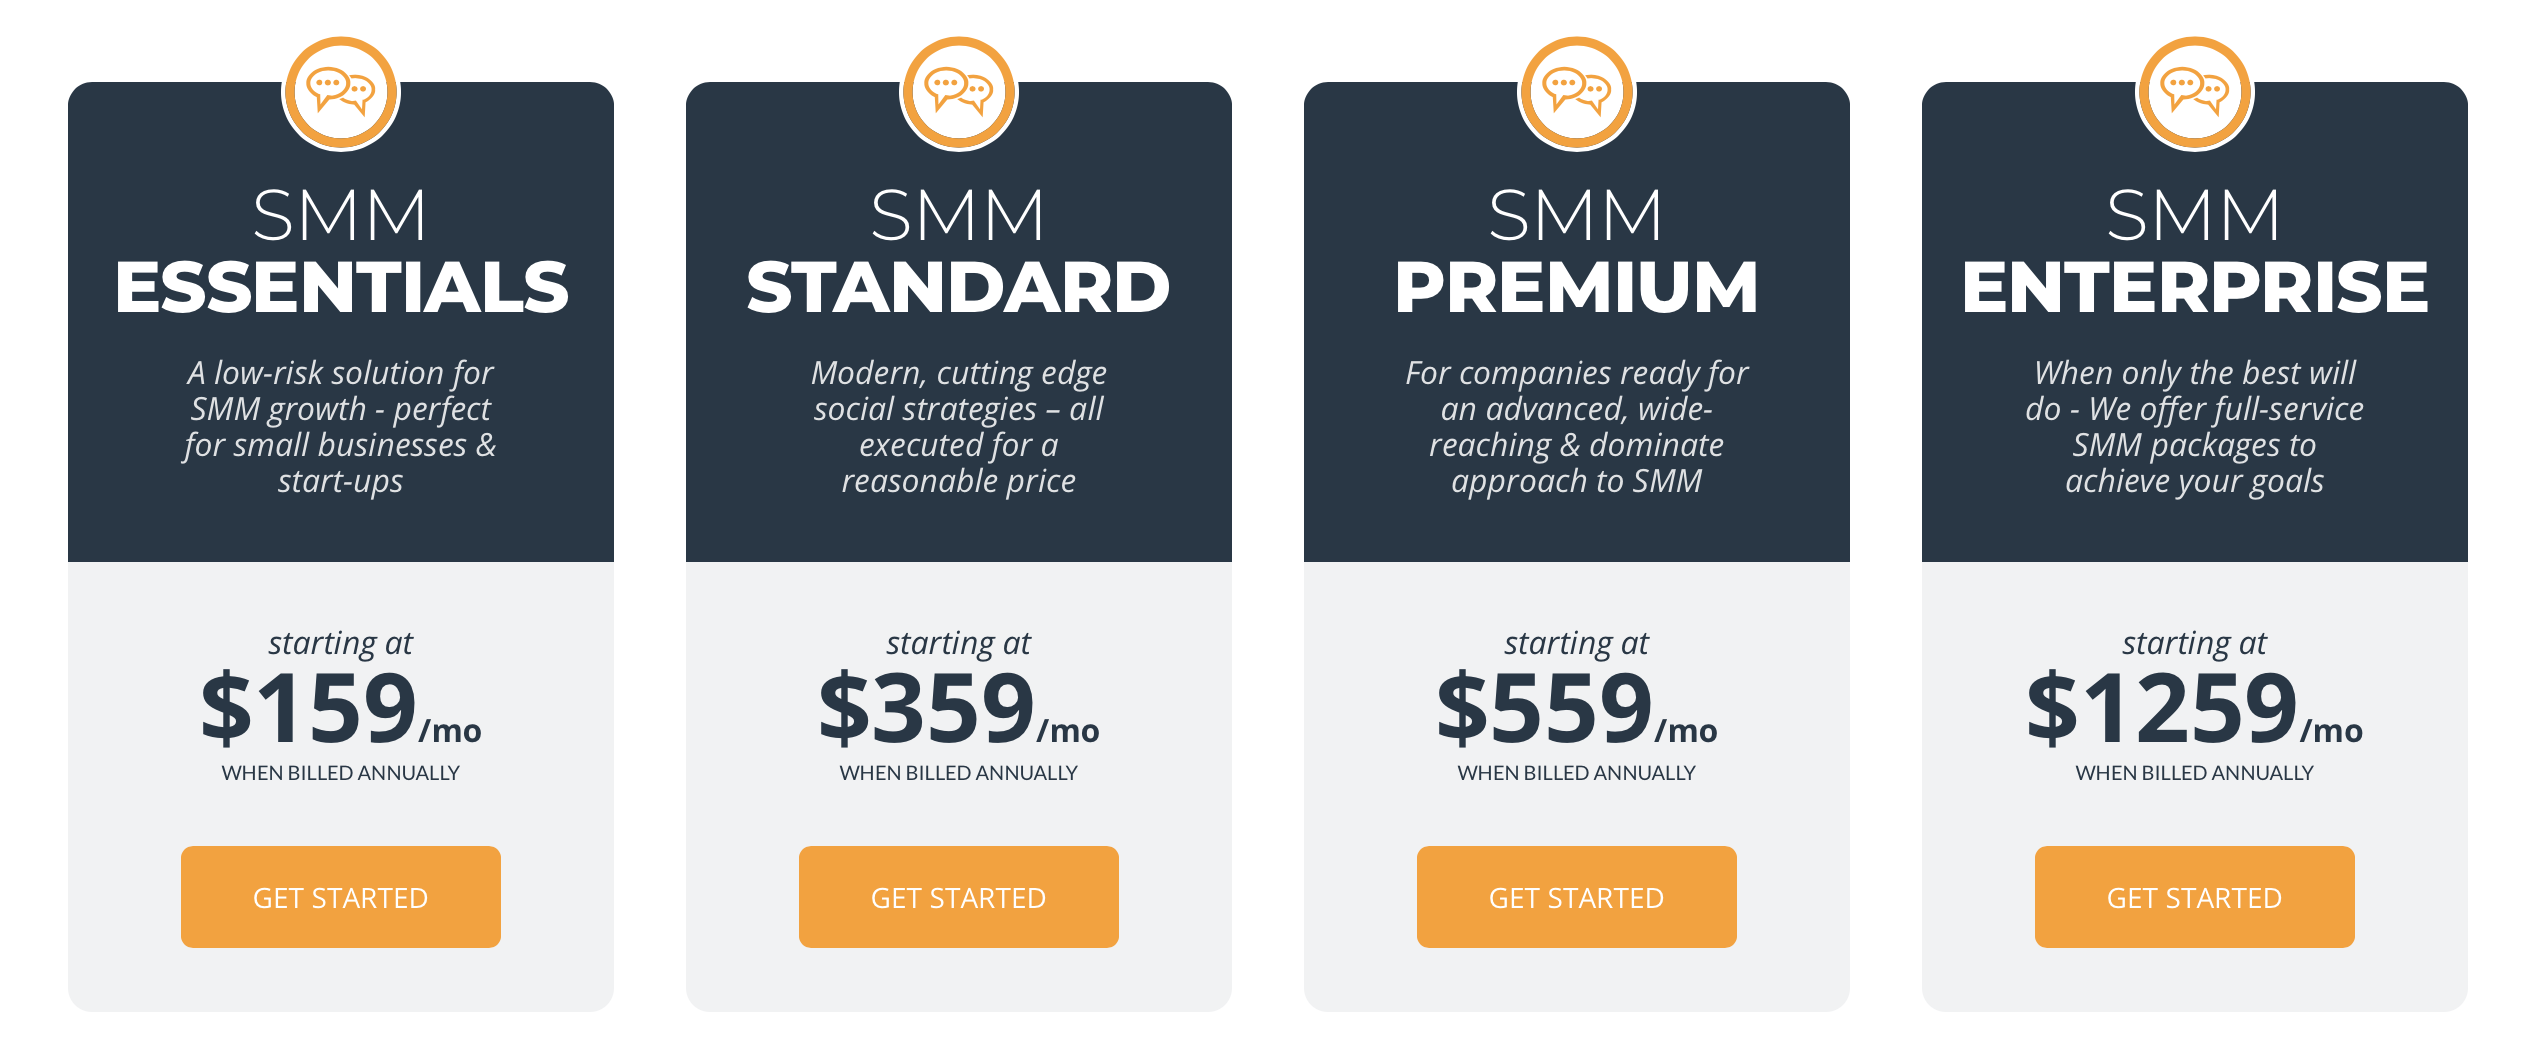The width and height of the screenshot is (2540, 1046).
Task: Click the Enterprise full-service packages description
Action: click(2195, 427)
